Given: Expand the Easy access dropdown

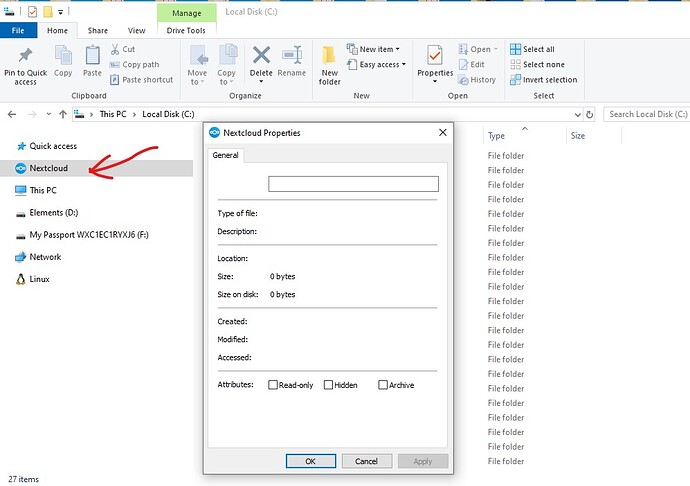Looking at the screenshot, I should coord(404,64).
